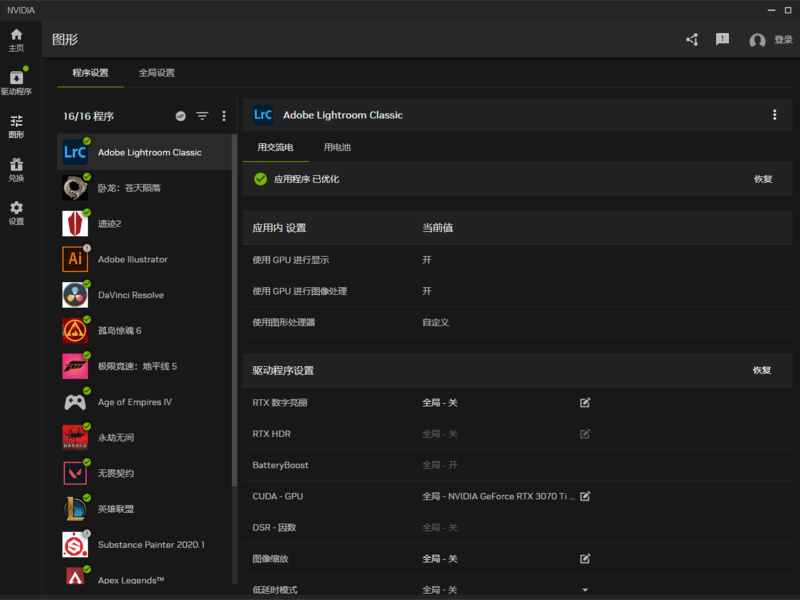Click the 英雄联盟 League icon
The width and height of the screenshot is (800, 600).
click(x=75, y=509)
